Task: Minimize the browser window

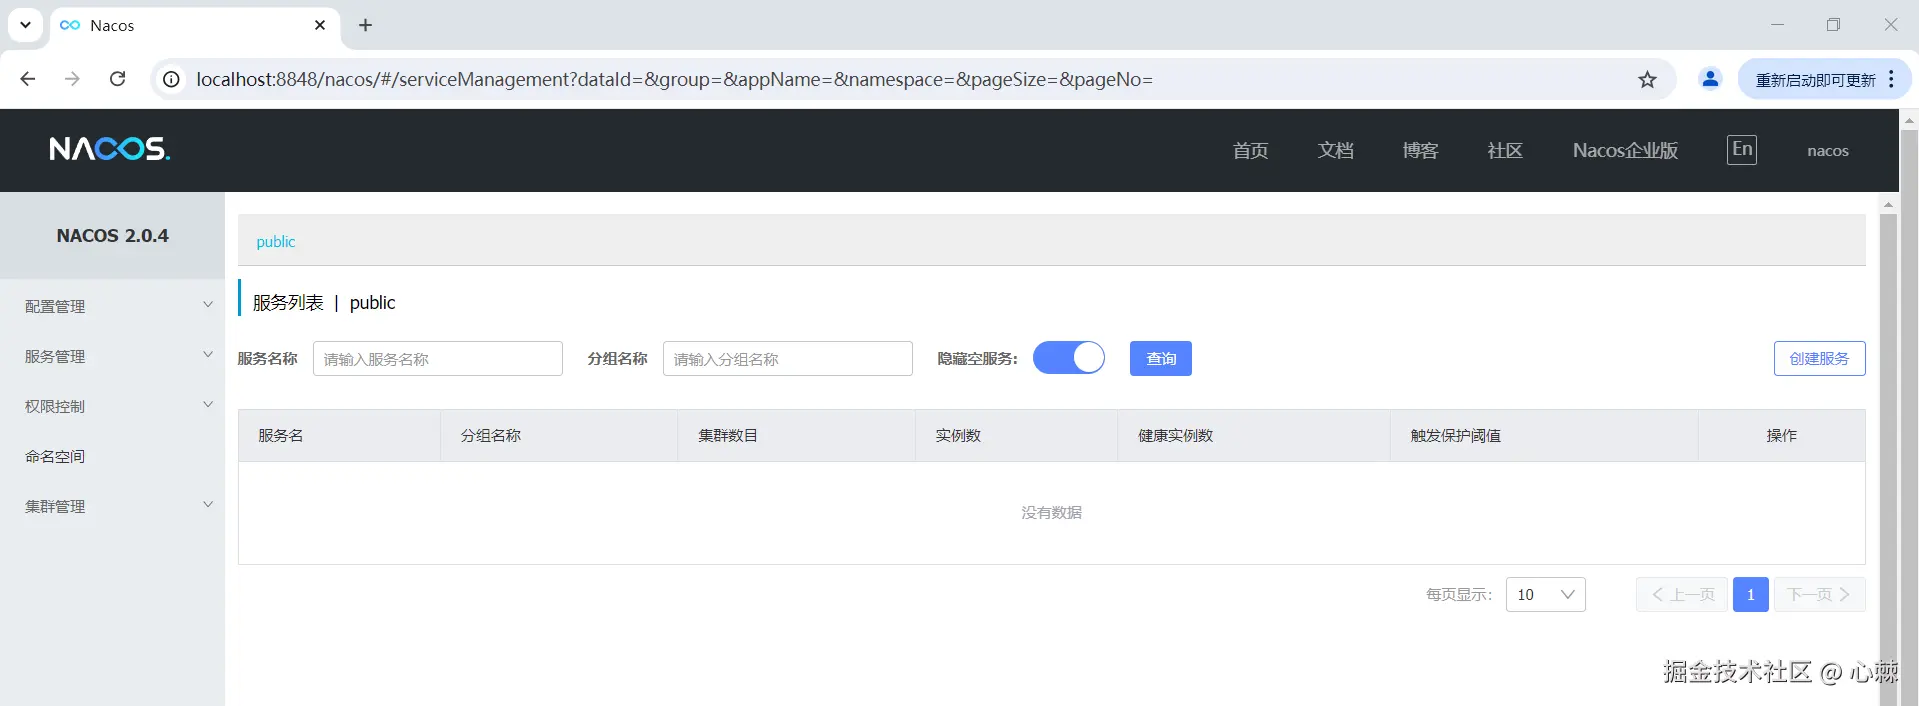Action: 1777,25
